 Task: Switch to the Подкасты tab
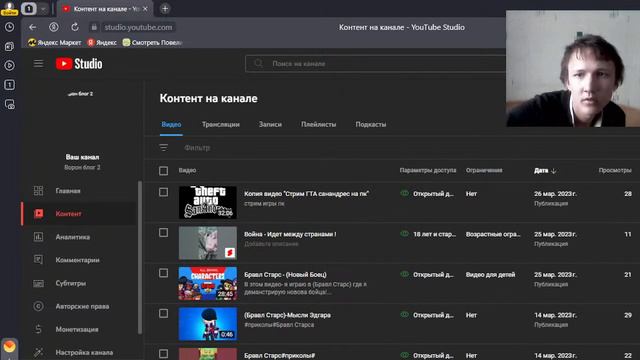pos(371,124)
